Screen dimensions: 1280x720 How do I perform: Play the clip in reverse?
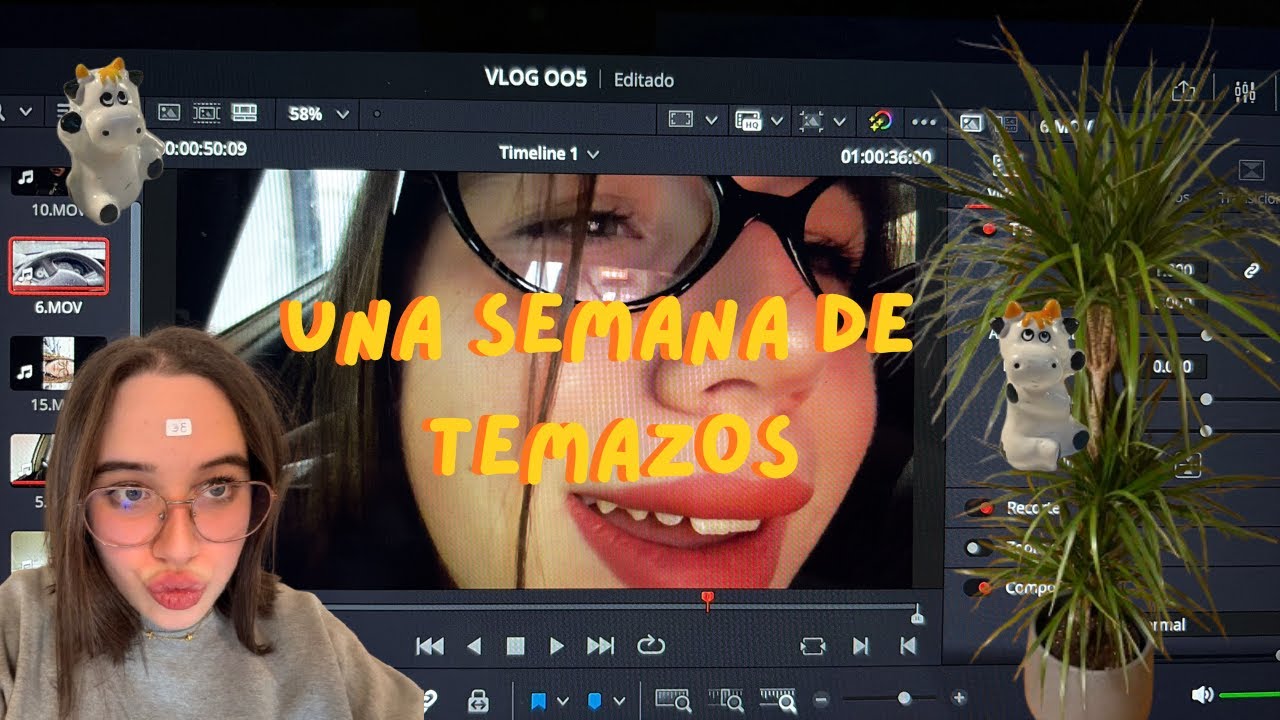click(x=474, y=646)
